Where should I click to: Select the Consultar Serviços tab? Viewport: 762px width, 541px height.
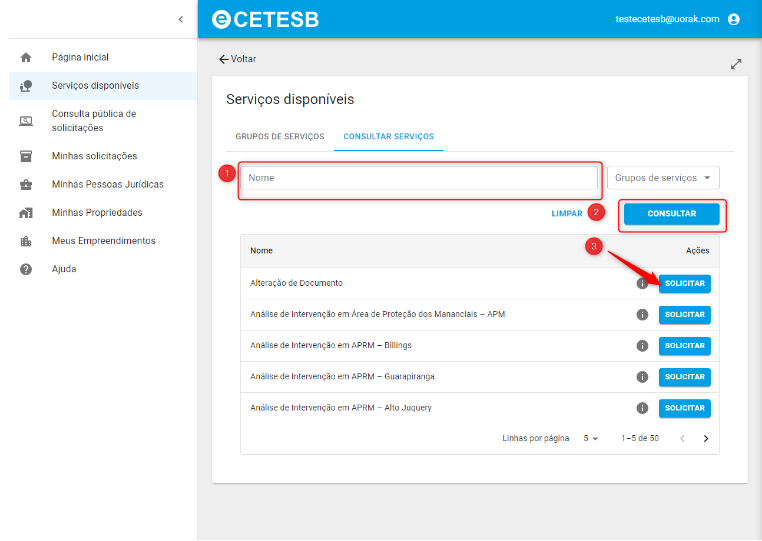[x=388, y=137]
